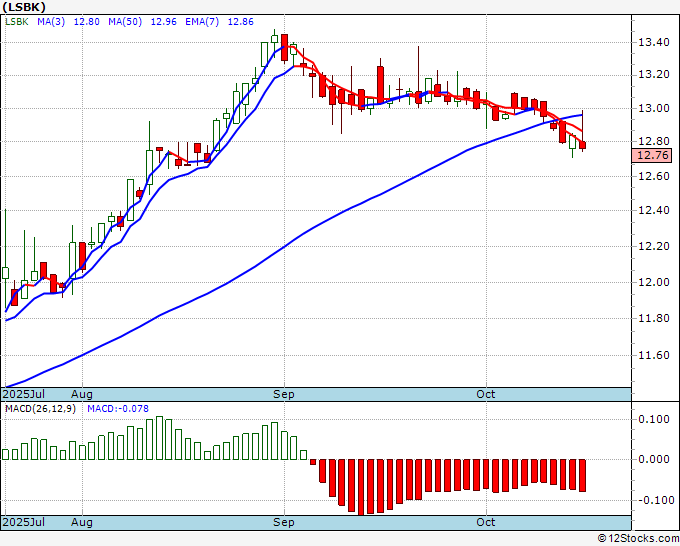
Task: Click the tall red candlestick at September start
Action: click(x=284, y=47)
